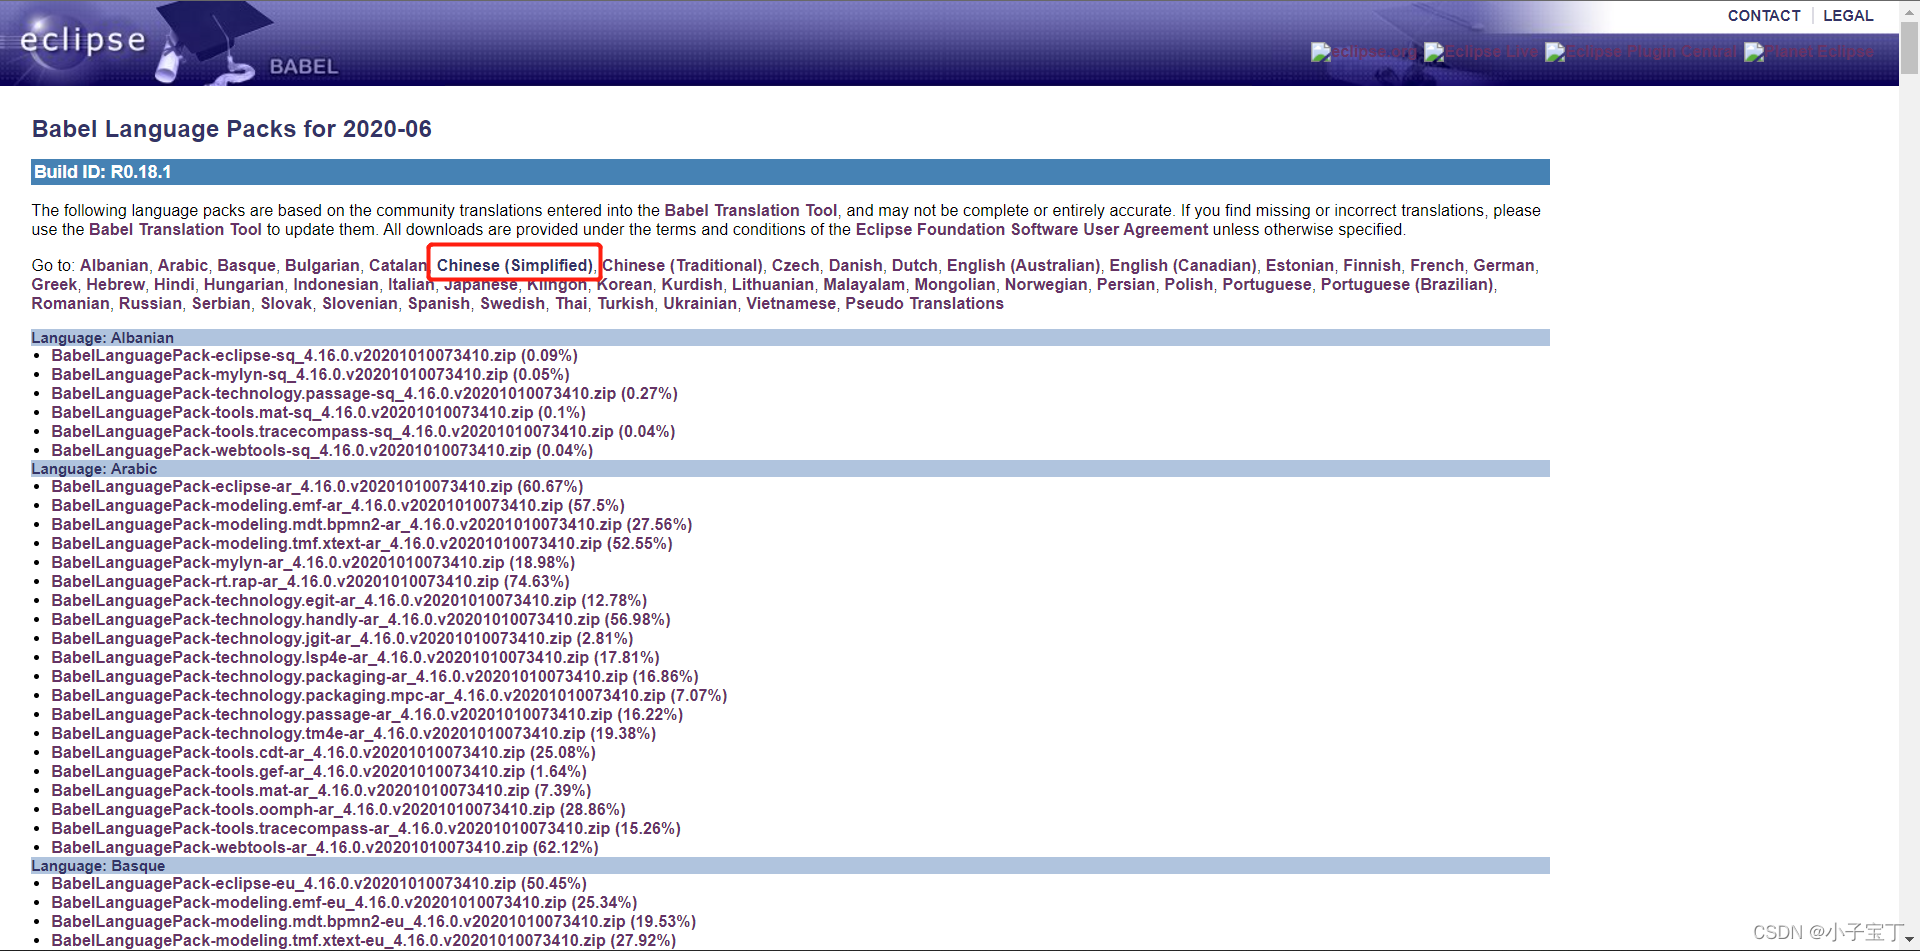Screen dimensions: 1920x951
Task: Select the Portuguese (Brazilian) link
Action: coord(1407,284)
